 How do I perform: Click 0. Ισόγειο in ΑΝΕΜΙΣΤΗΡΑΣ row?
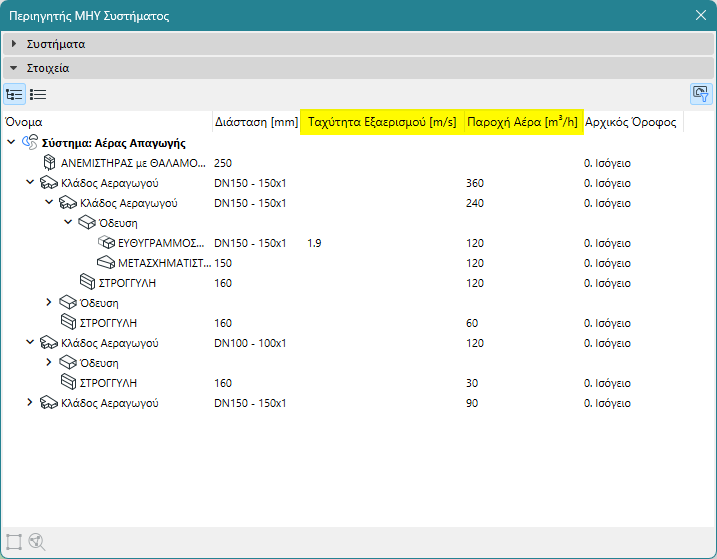607,163
